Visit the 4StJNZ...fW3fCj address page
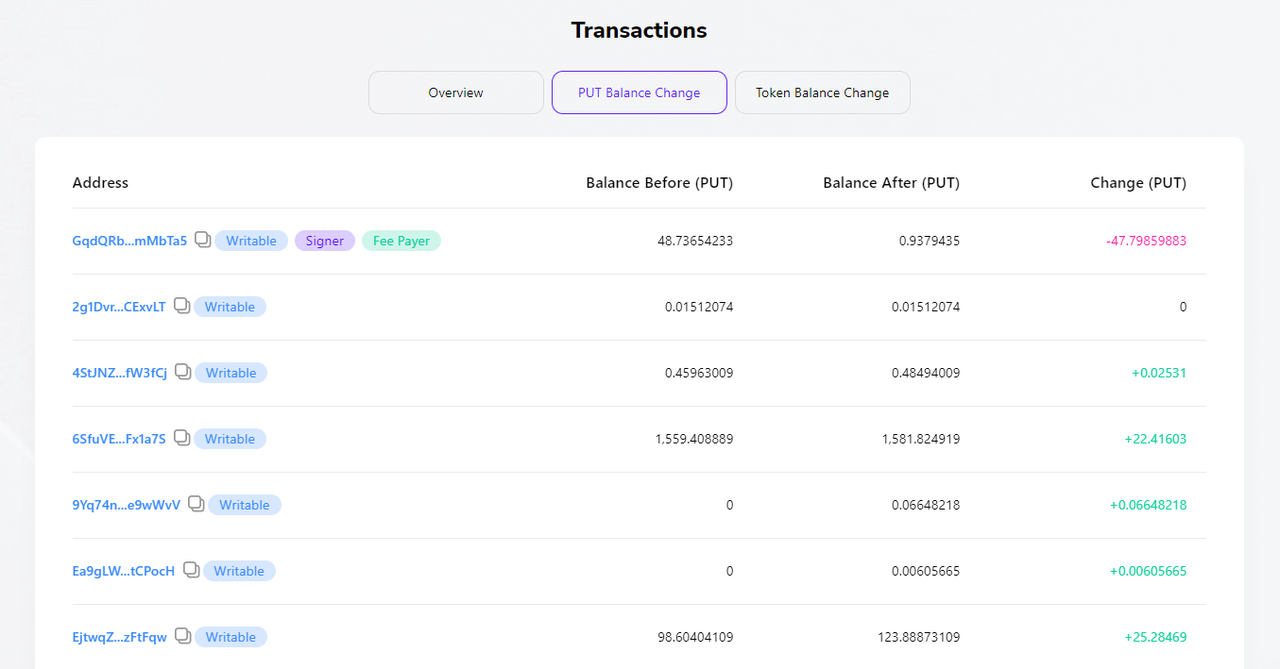This screenshot has height=669, width=1280. pyautogui.click(x=120, y=373)
